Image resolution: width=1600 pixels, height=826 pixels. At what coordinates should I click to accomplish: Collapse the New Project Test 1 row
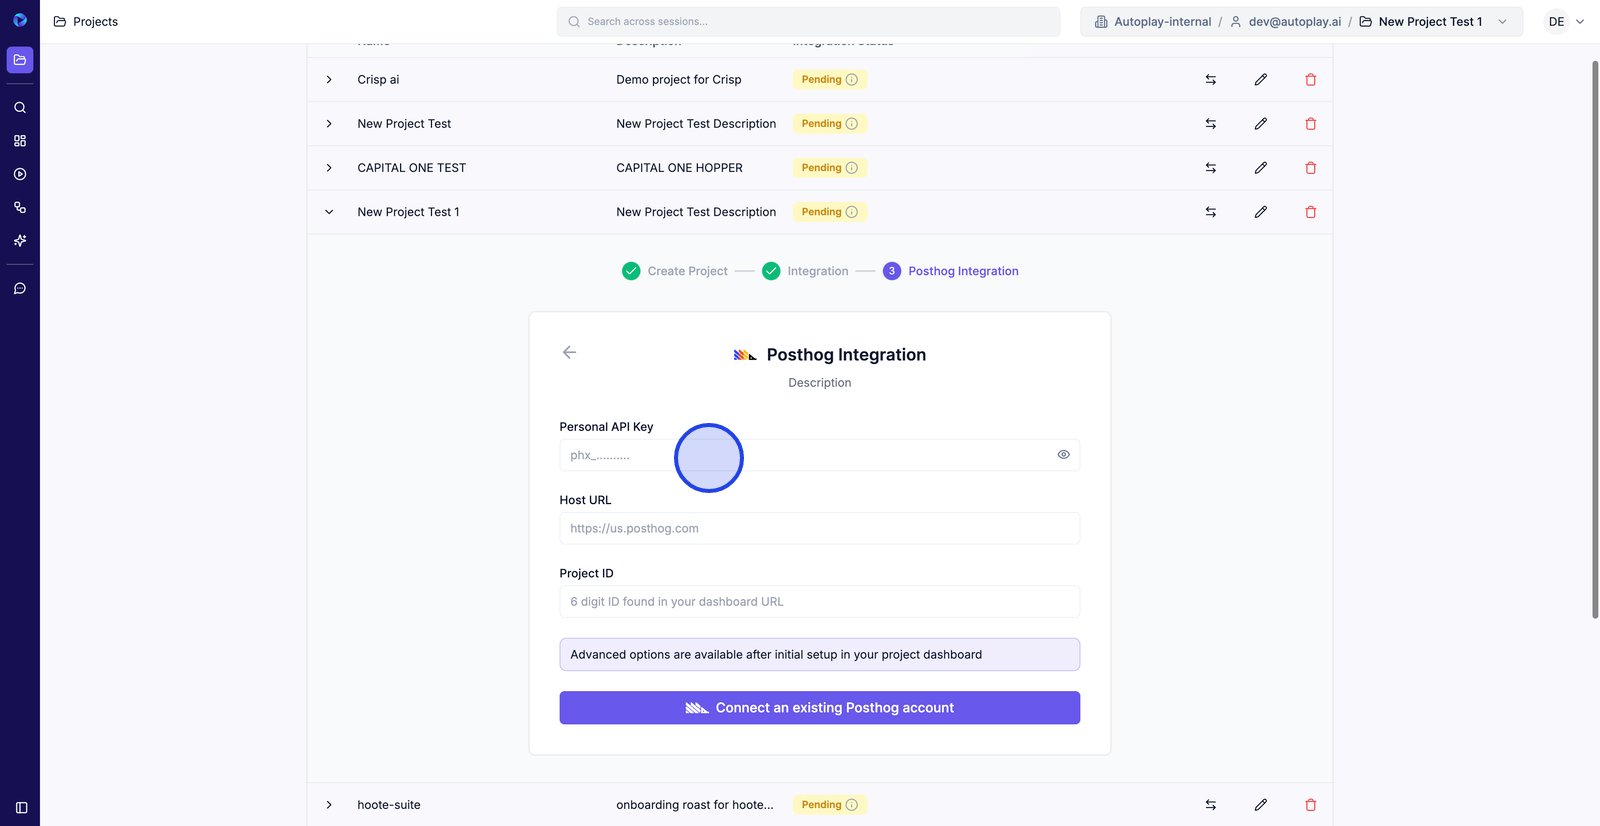pyautogui.click(x=329, y=212)
